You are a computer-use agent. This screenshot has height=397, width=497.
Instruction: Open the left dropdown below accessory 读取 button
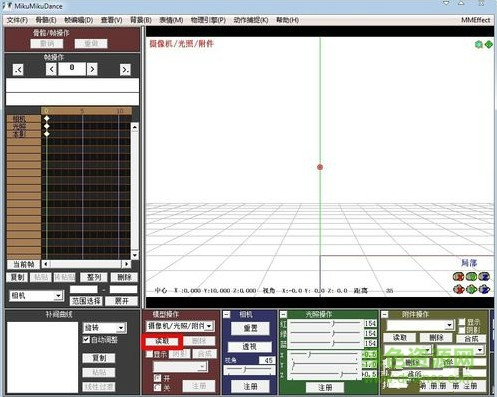pyautogui.click(x=428, y=350)
